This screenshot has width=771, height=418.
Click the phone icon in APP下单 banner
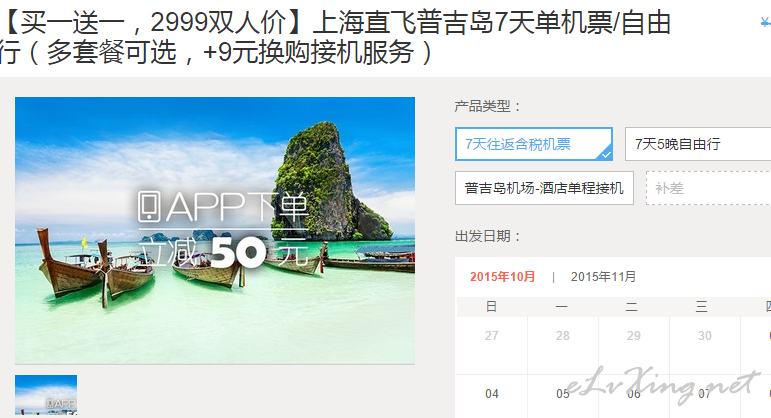click(149, 207)
